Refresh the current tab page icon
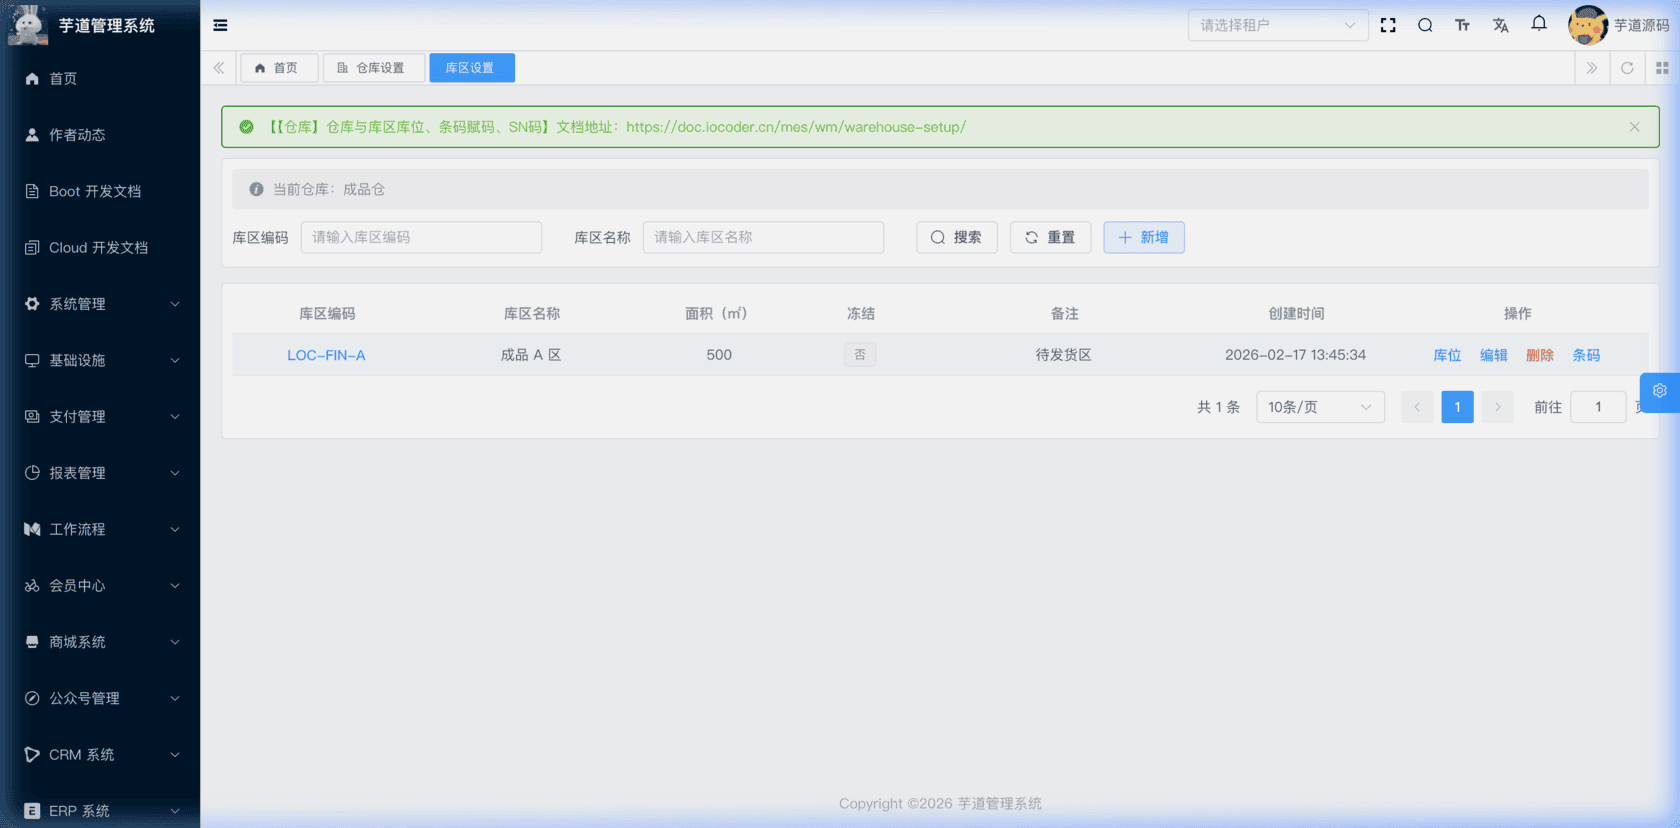 (x=1627, y=68)
